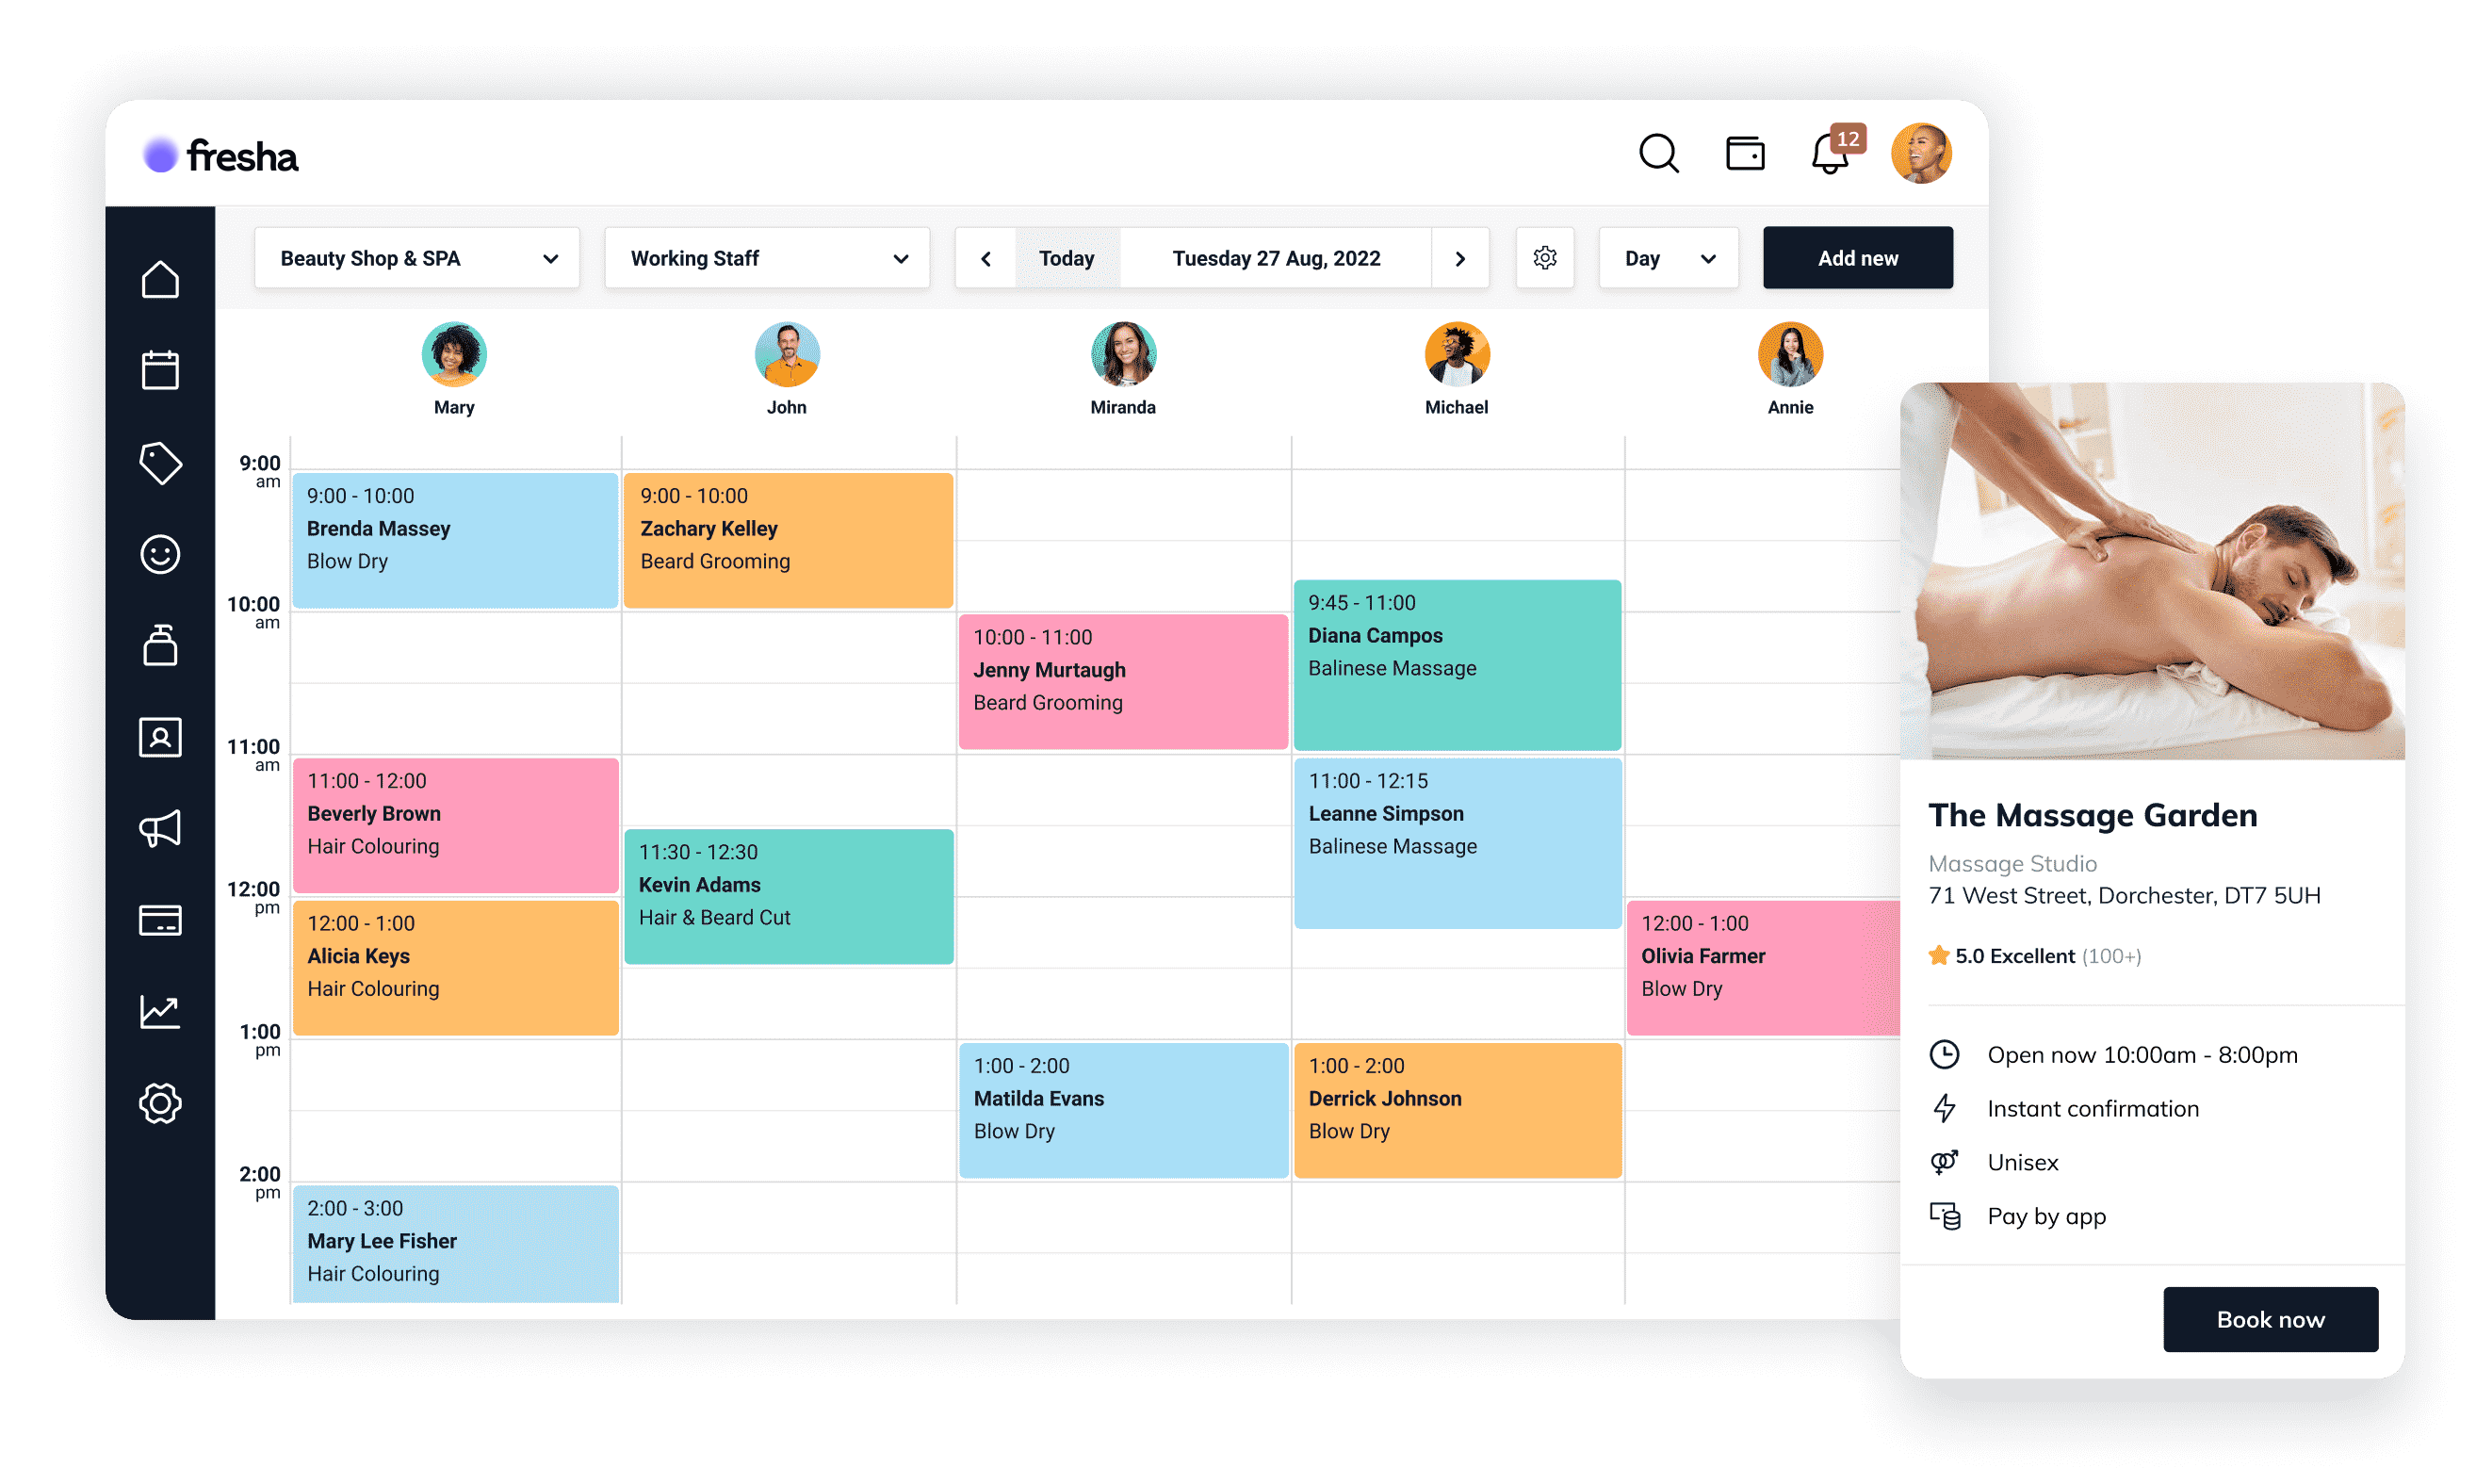
Task: Toggle to previous day using back arrow
Action: 989,260
